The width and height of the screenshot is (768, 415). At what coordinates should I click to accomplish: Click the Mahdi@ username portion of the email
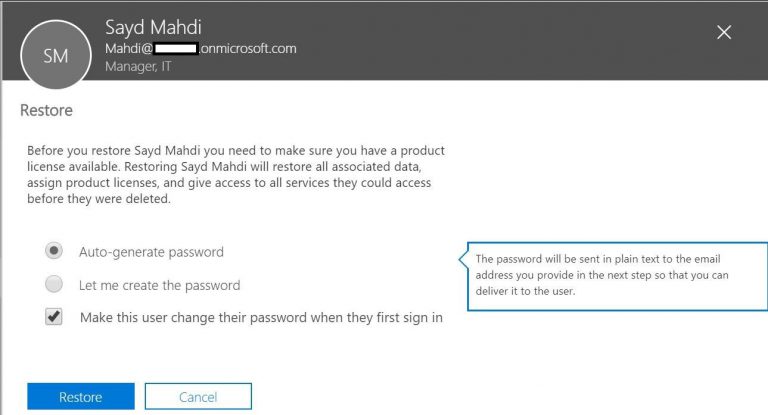[125, 48]
